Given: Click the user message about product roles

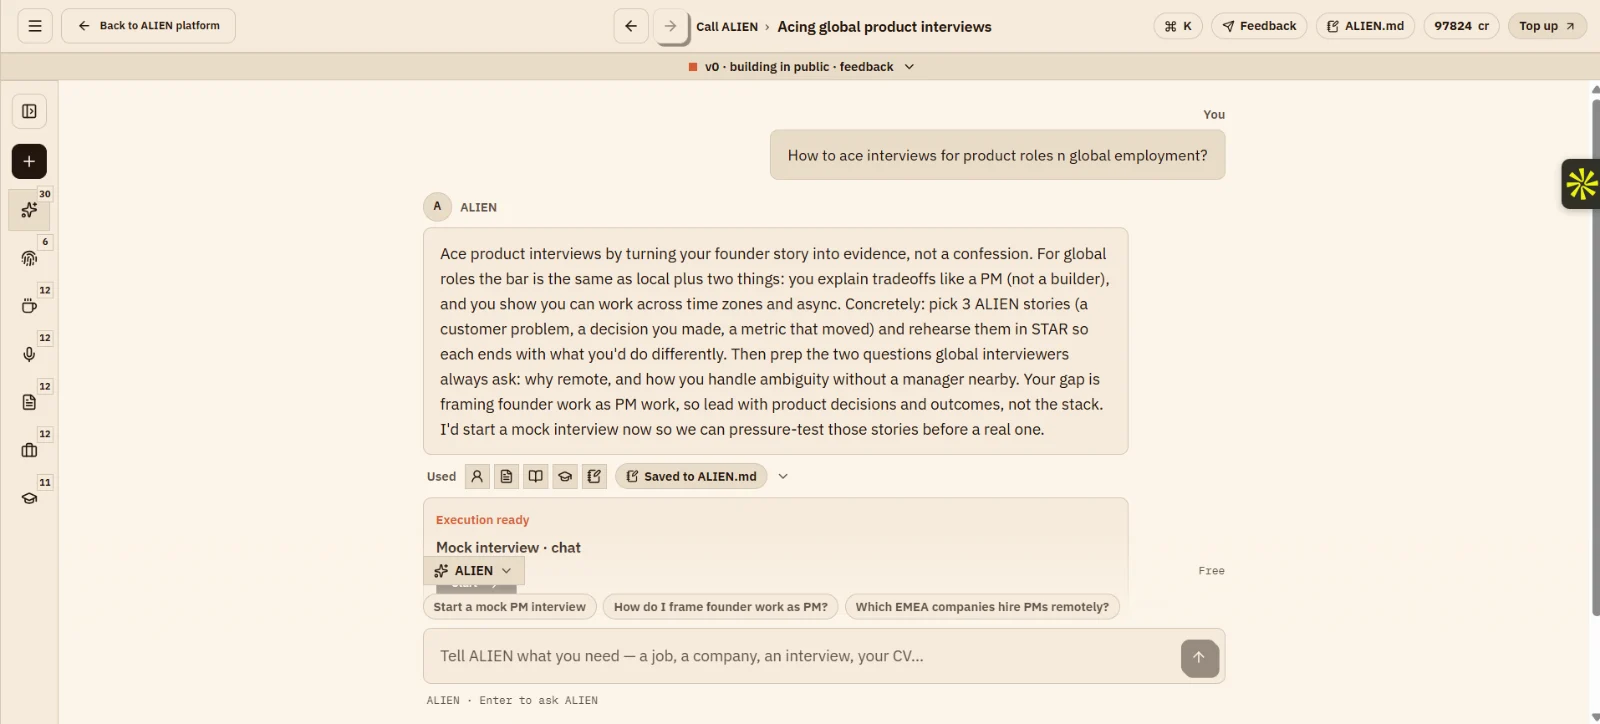Looking at the screenshot, I should 997,156.
